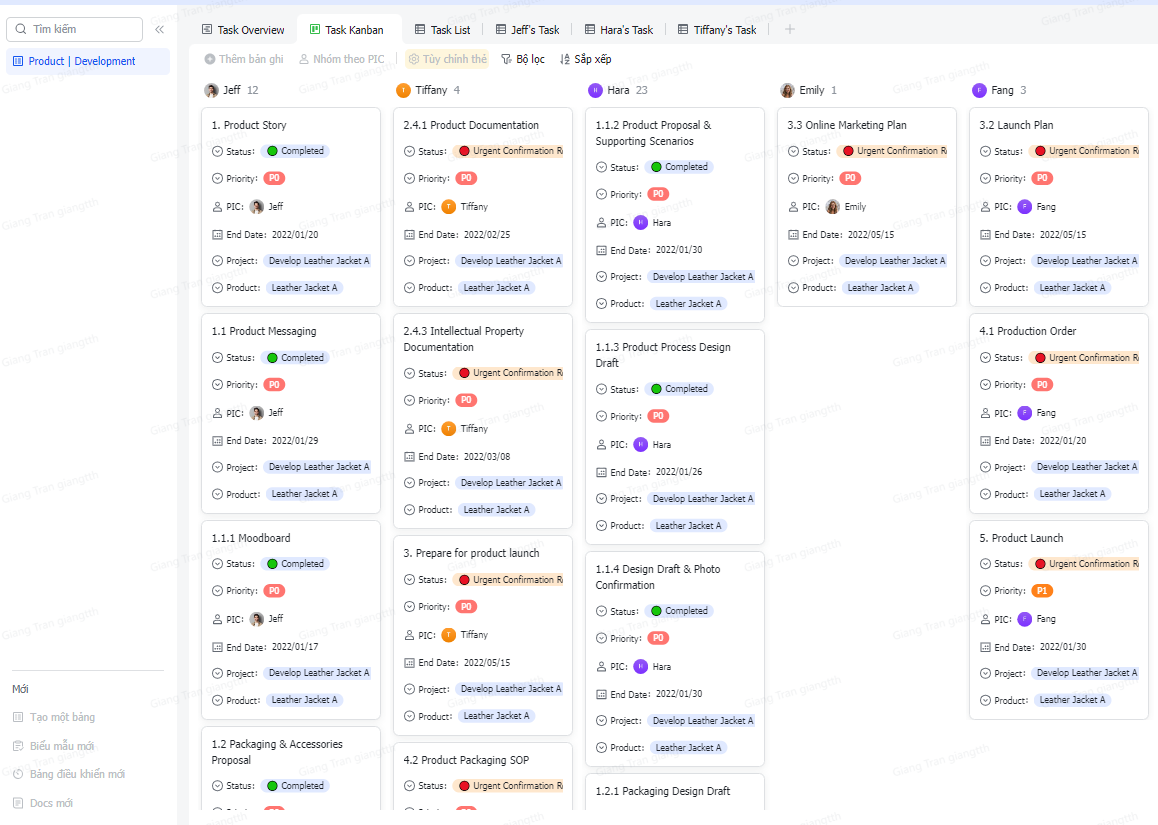Screen dimensions: 1158x825
Task: Click the Biểu mẫu mới form icon
Action: (18, 746)
